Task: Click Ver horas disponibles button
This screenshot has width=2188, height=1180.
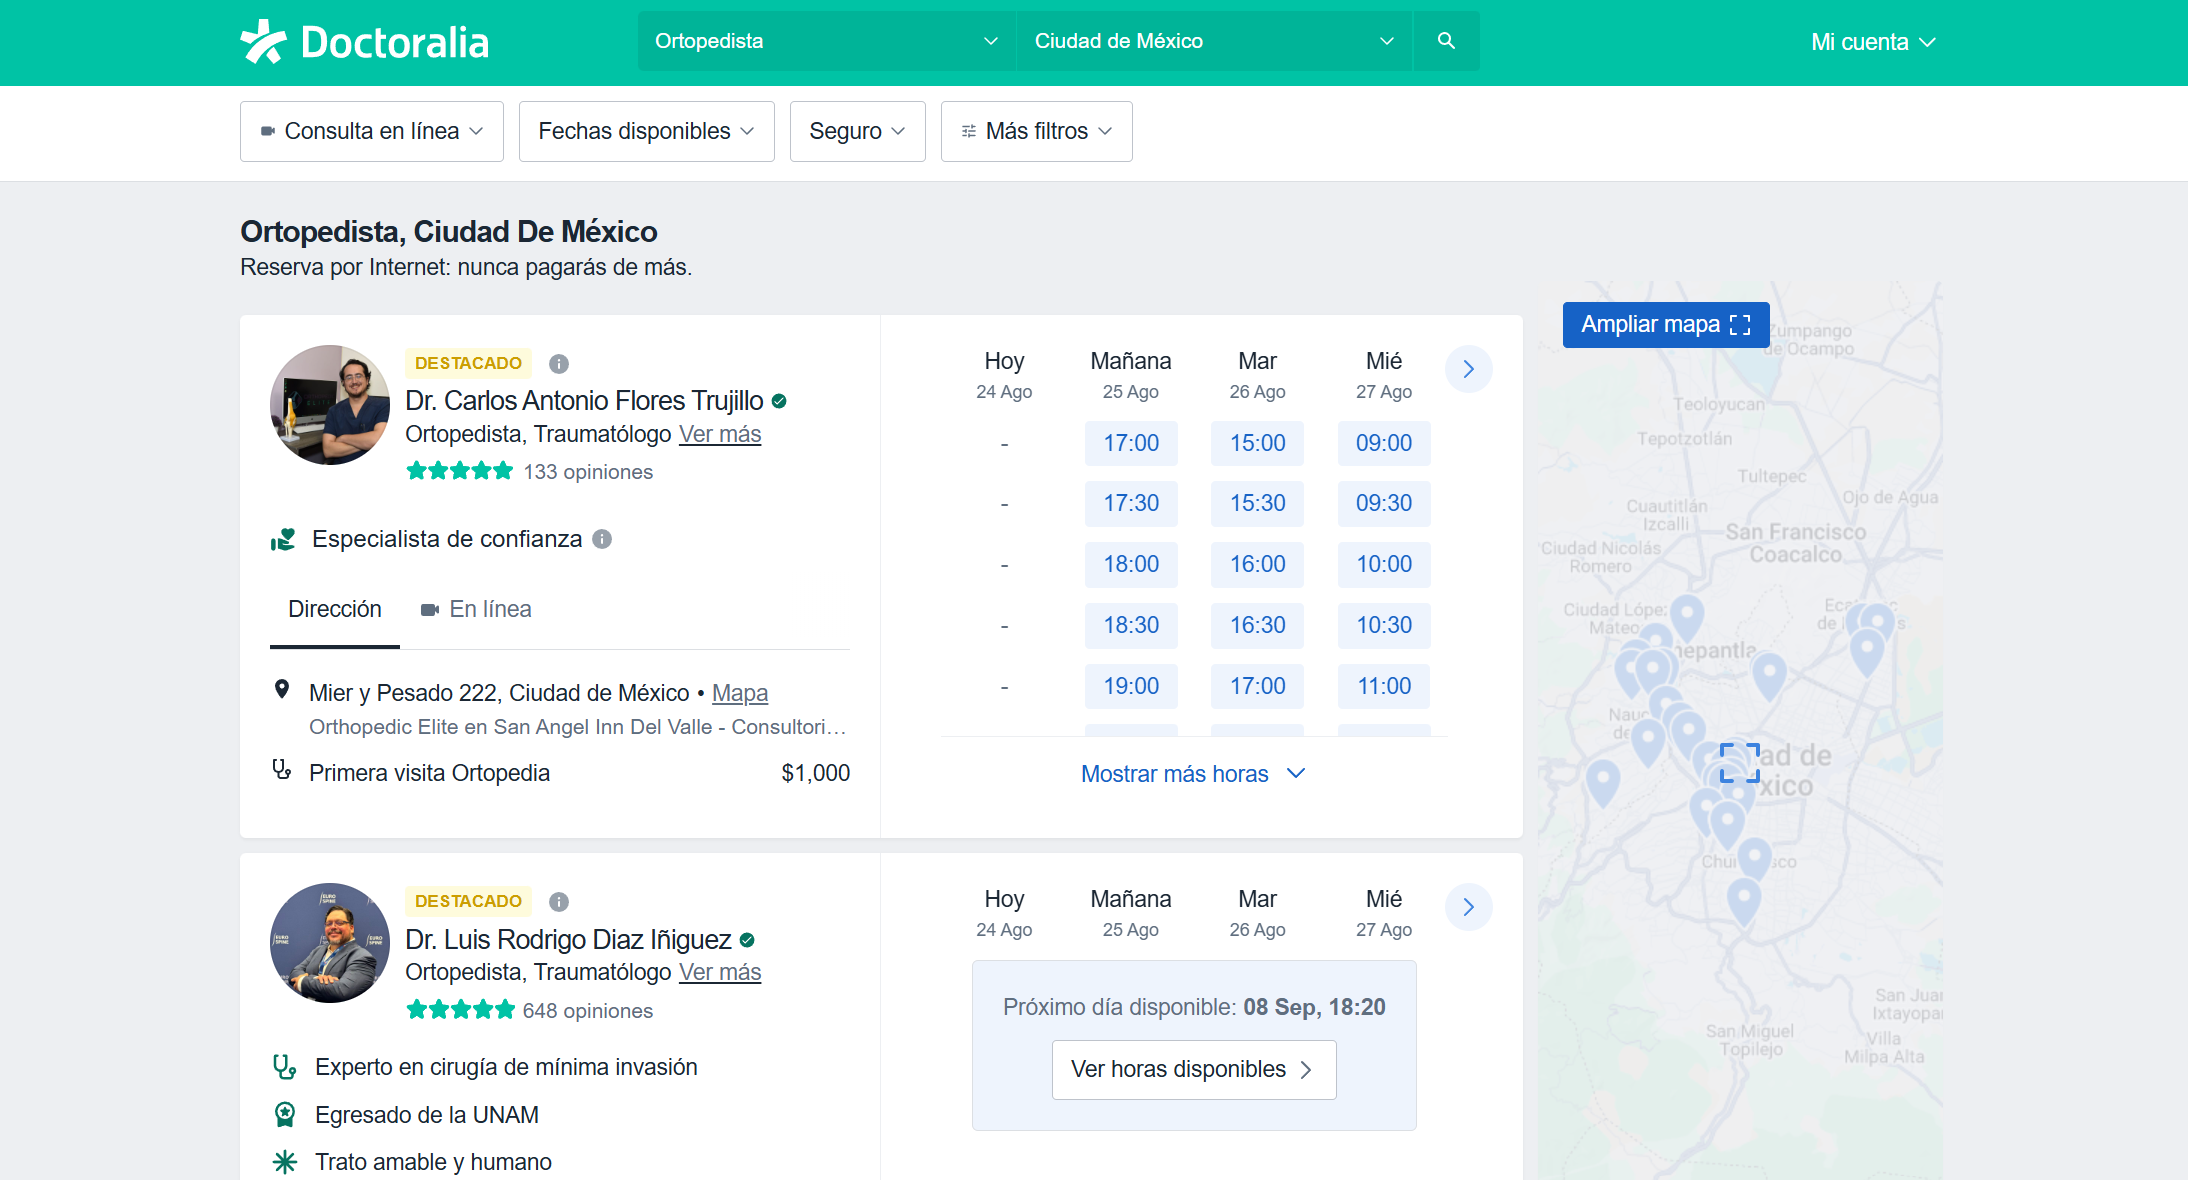Action: tap(1193, 1069)
